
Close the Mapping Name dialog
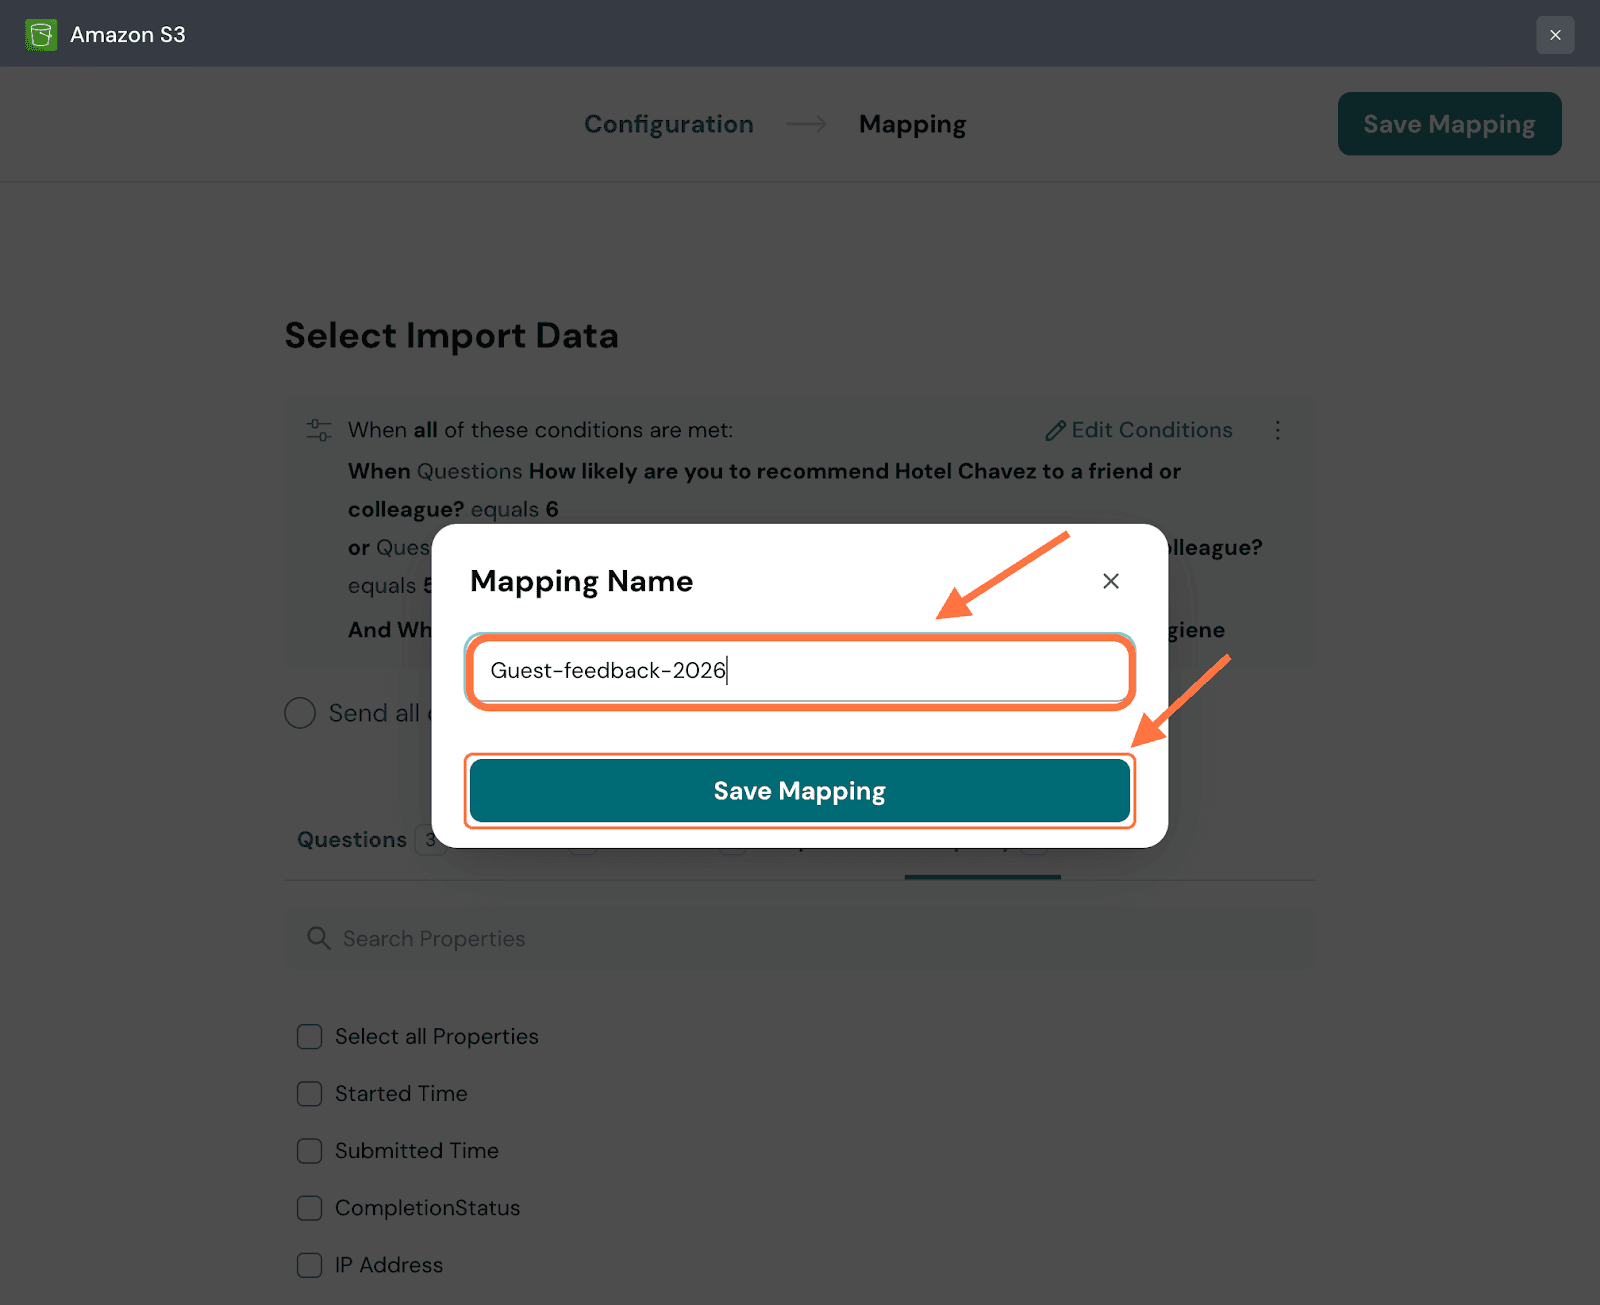(1110, 581)
